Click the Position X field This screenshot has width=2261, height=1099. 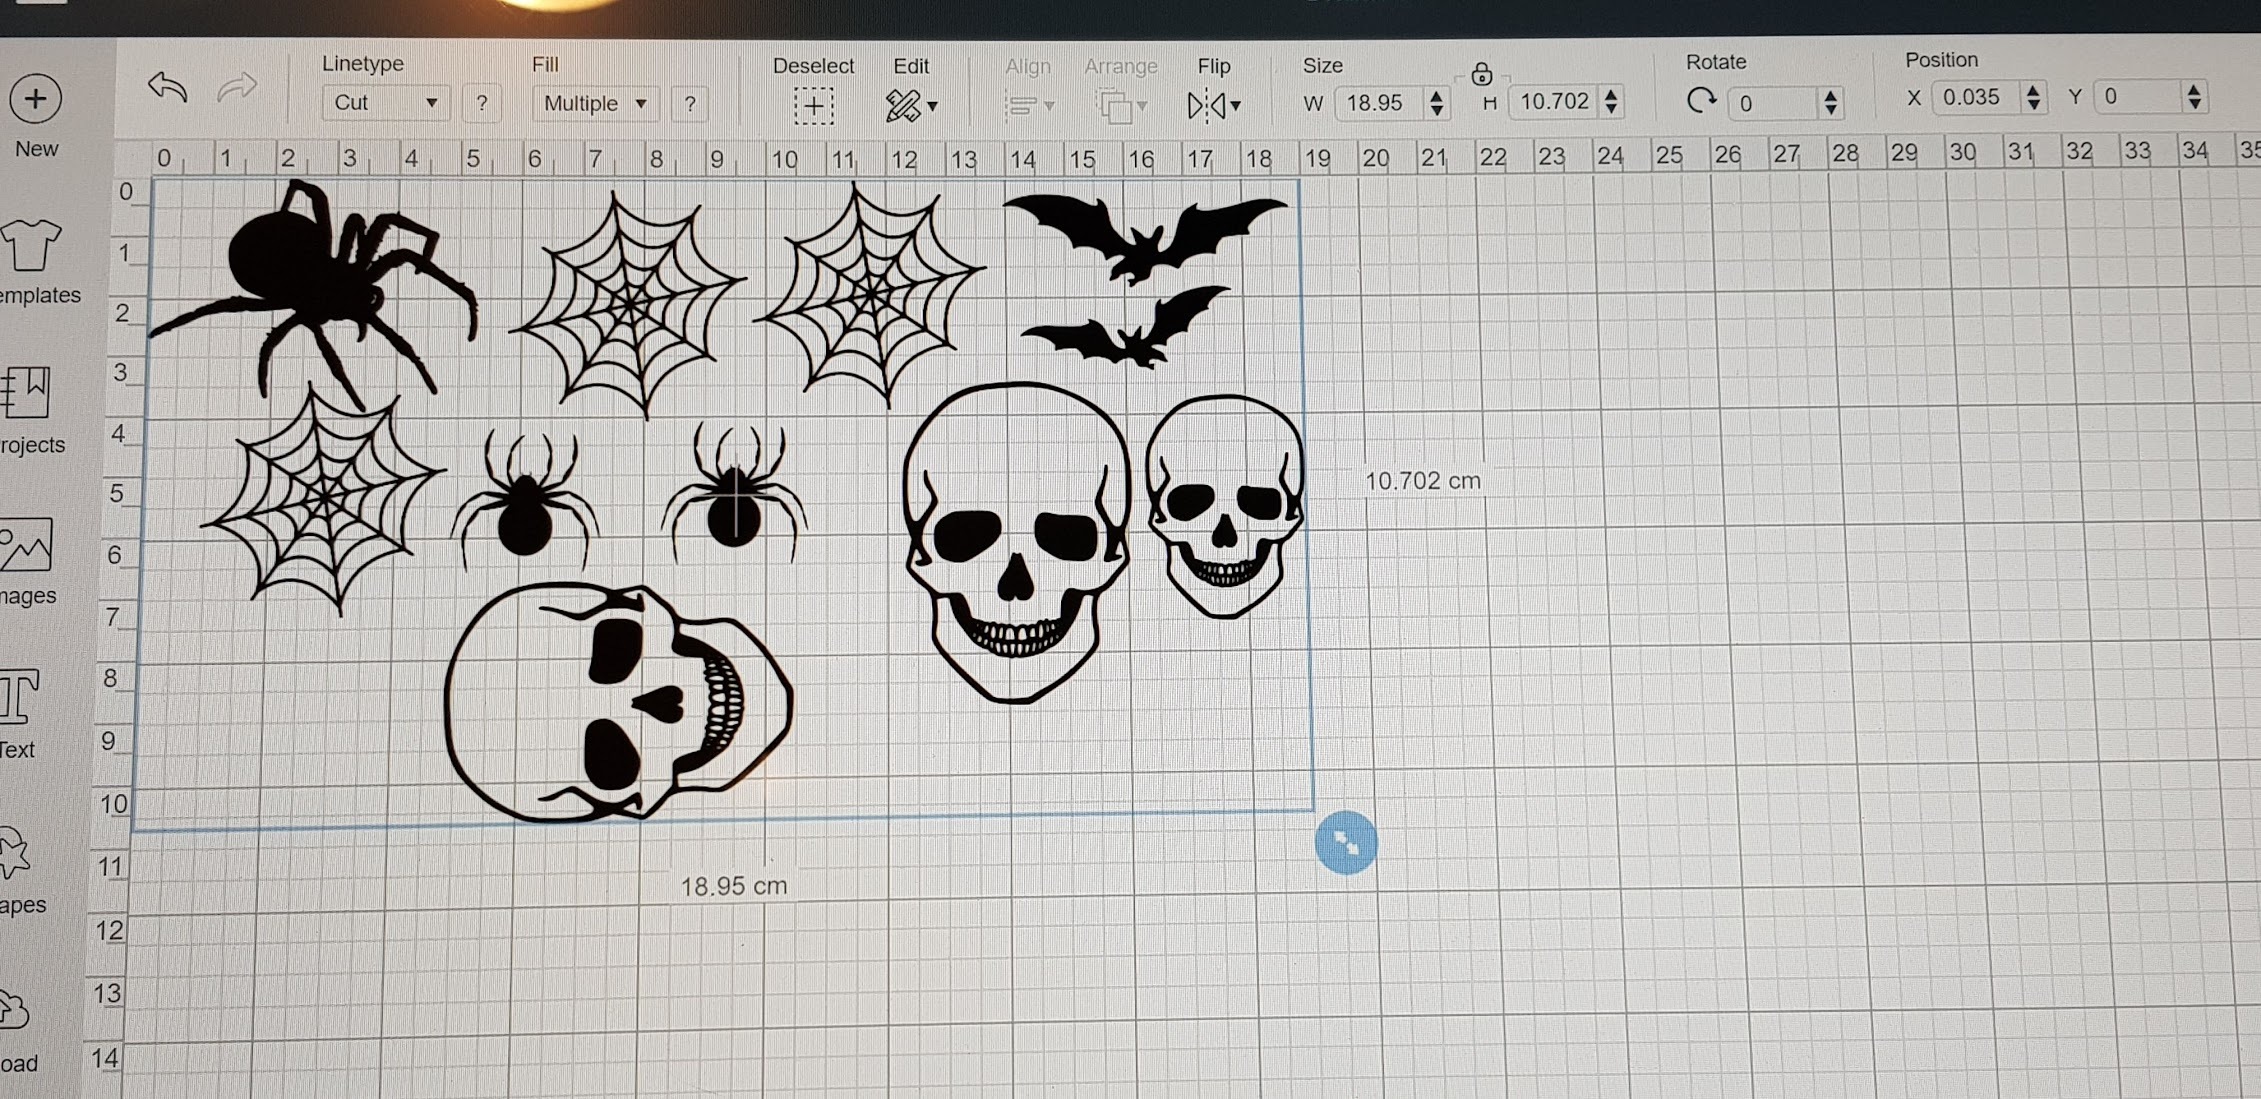tap(1977, 97)
